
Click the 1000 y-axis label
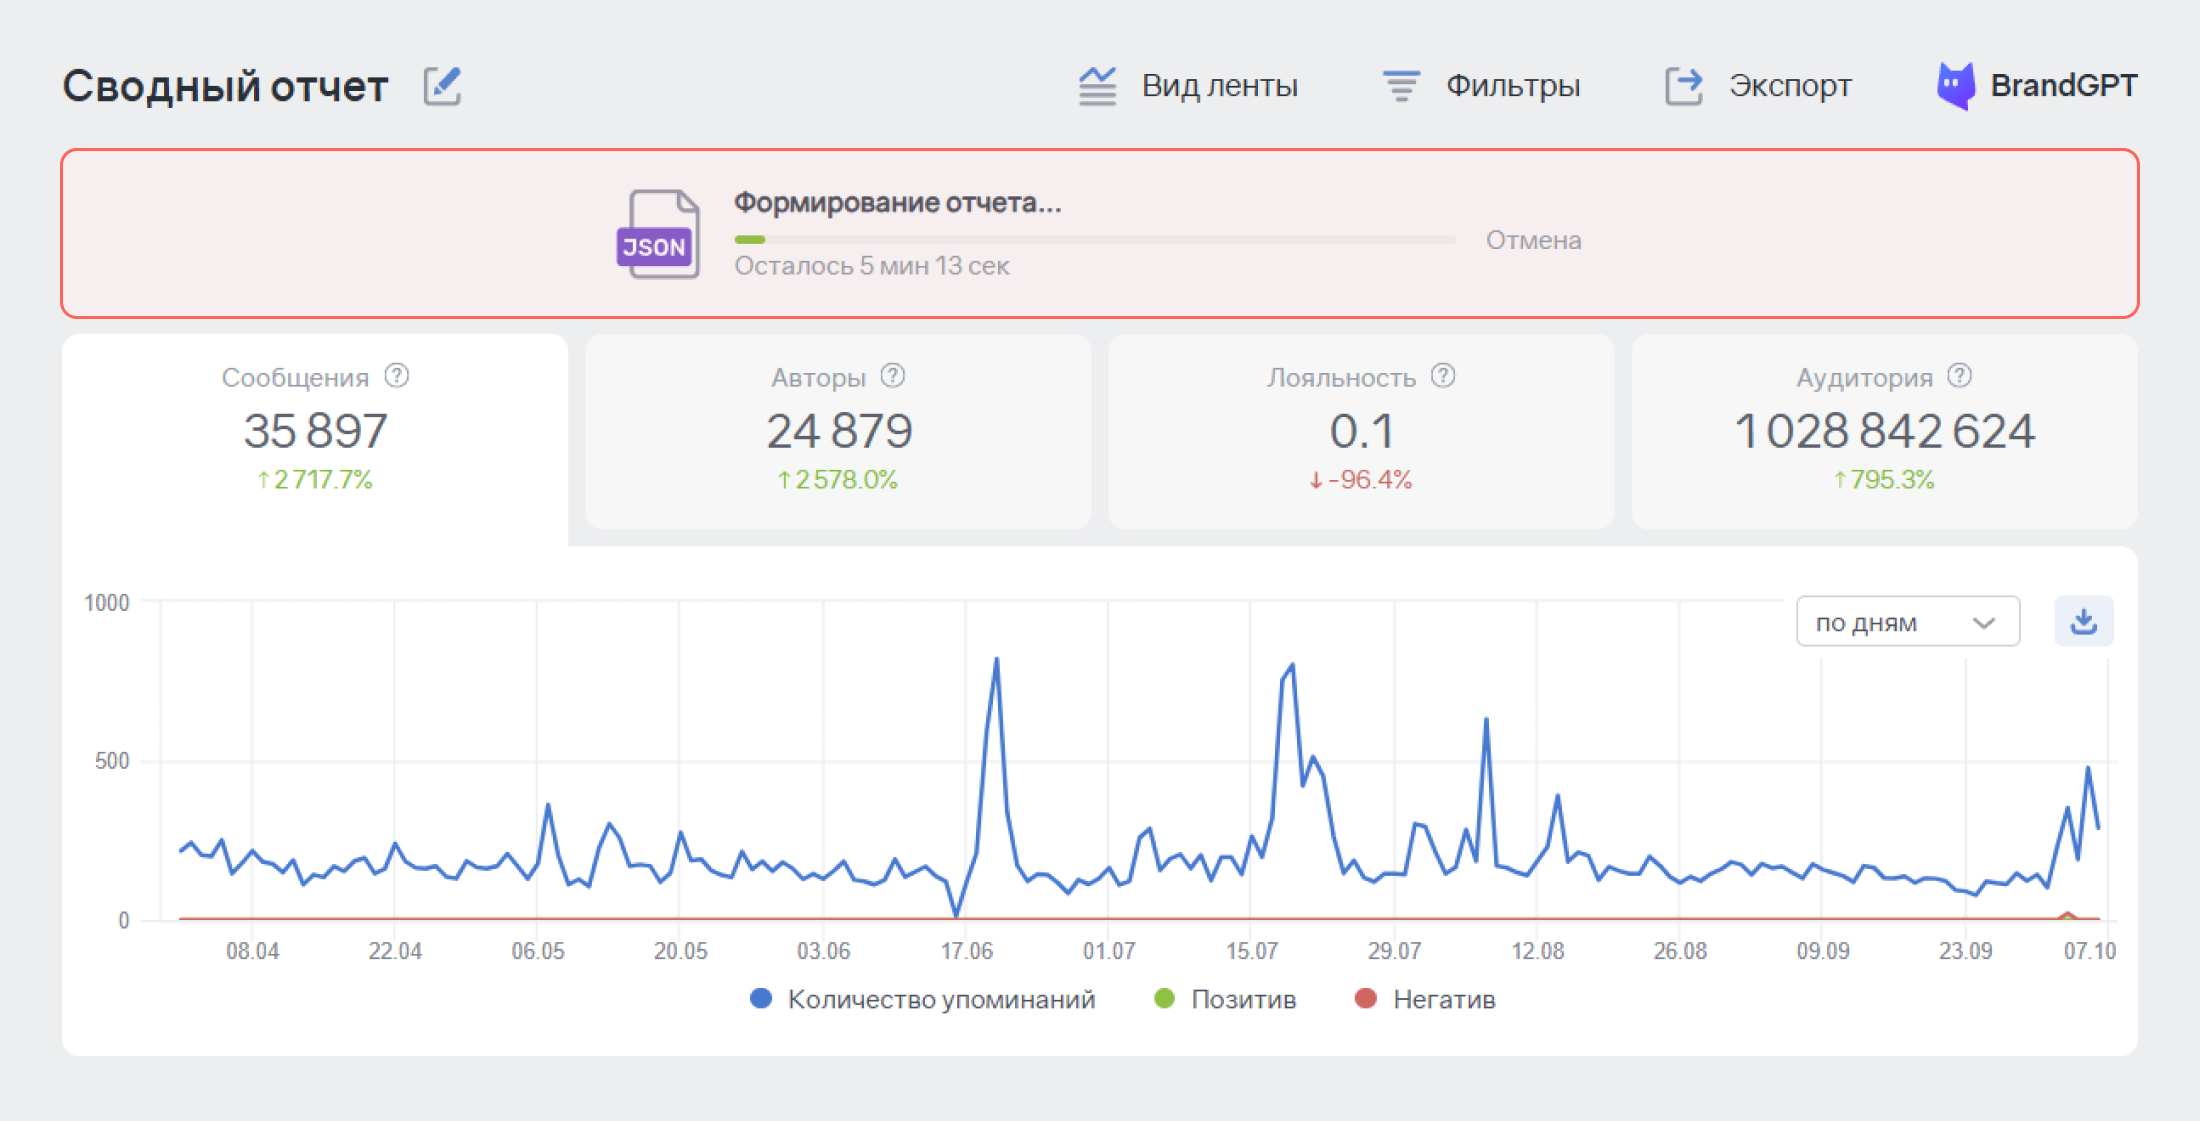(x=106, y=603)
